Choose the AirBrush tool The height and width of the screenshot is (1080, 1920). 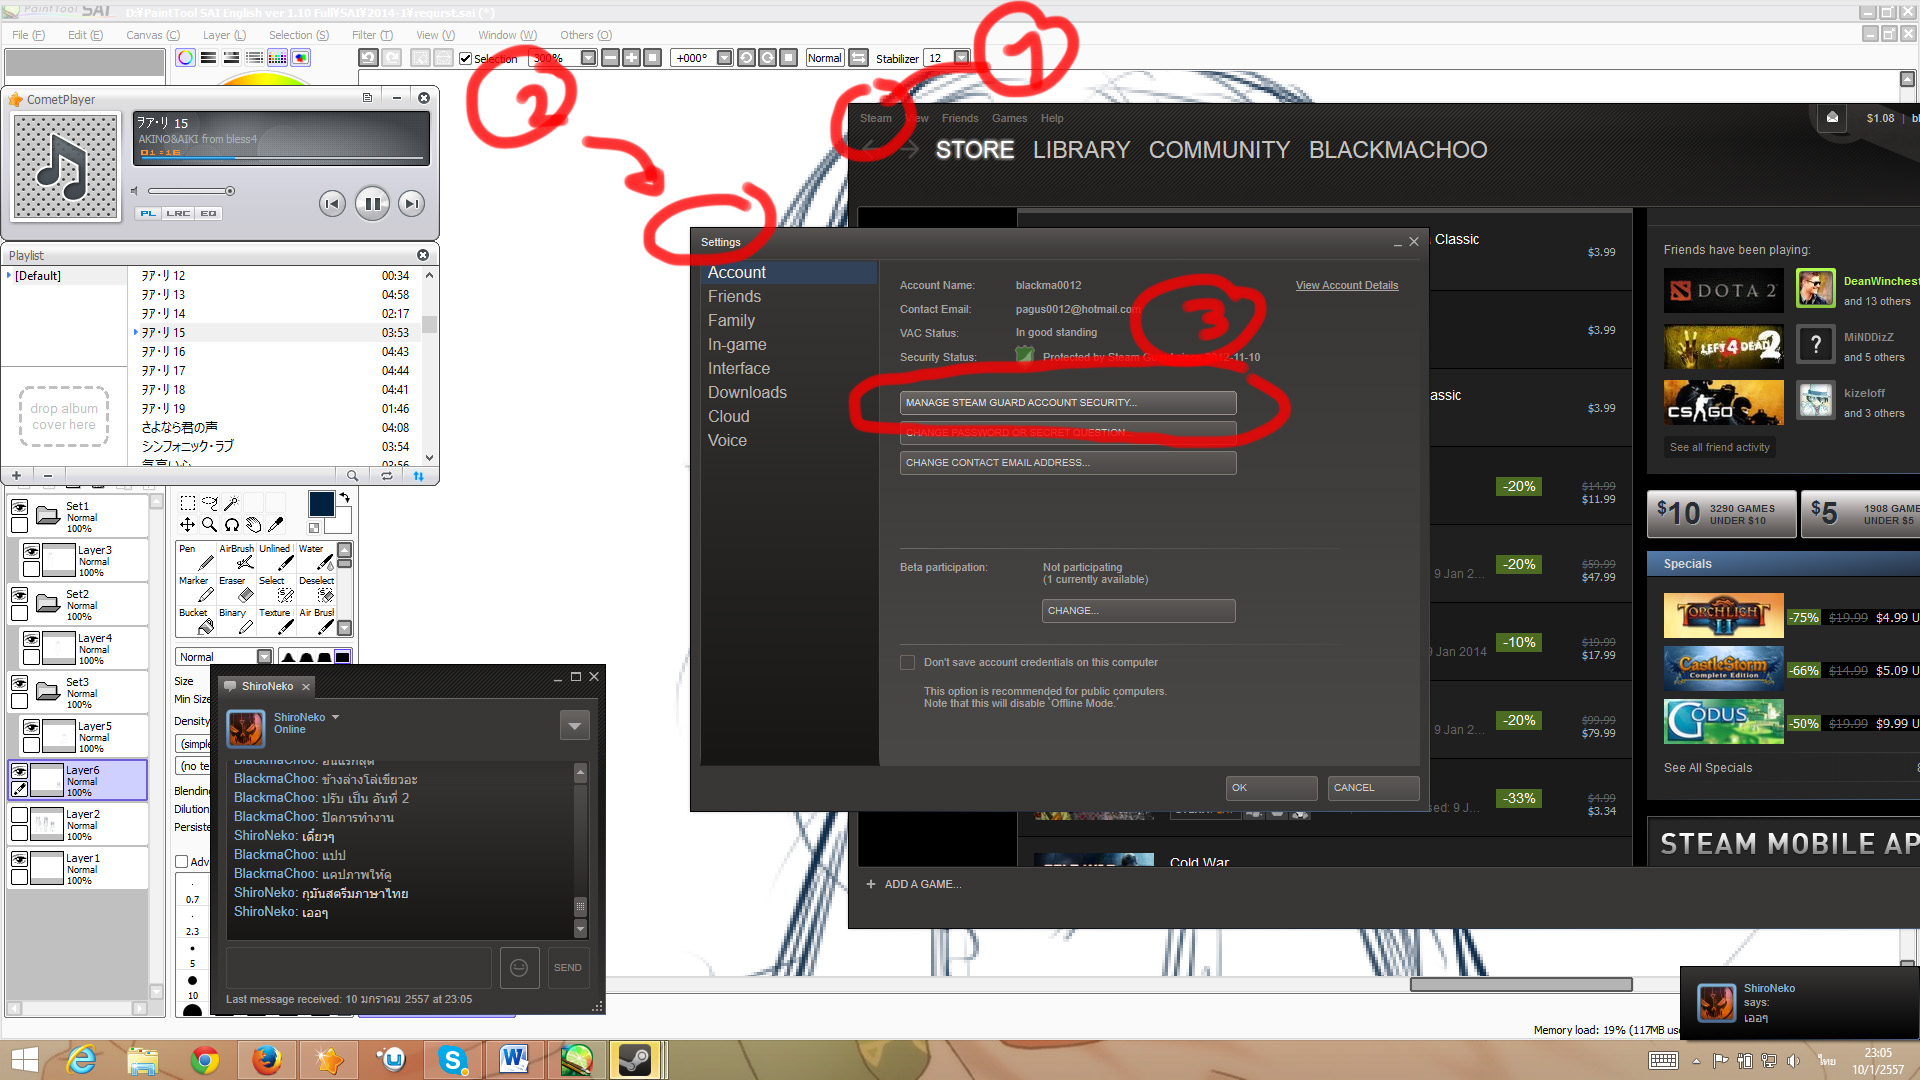[x=236, y=558]
